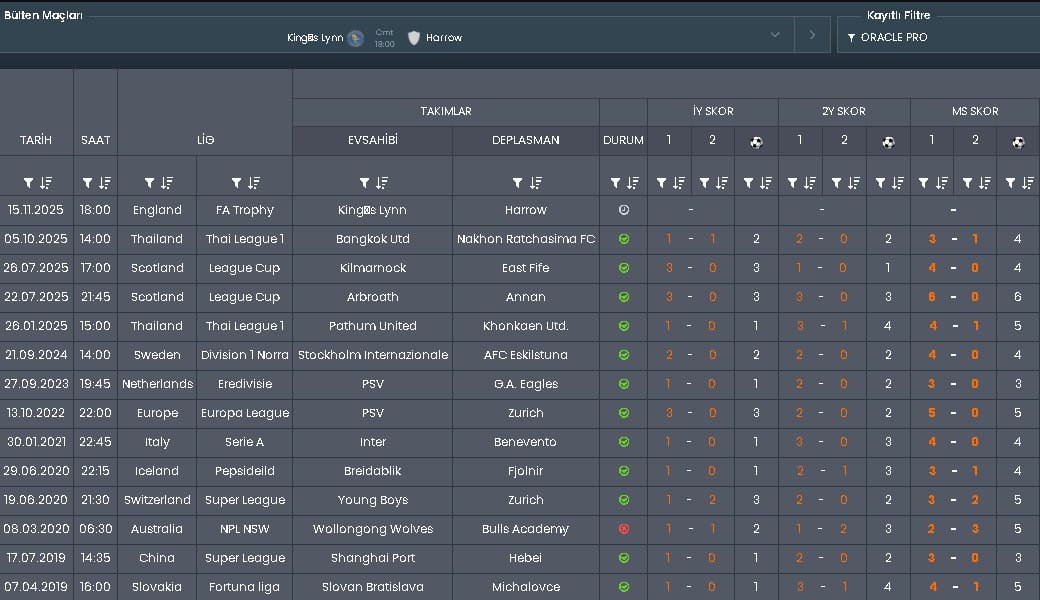Screen dimensions: 1040x600
Task: Select the Young Boys team cell
Action: coord(373,500)
